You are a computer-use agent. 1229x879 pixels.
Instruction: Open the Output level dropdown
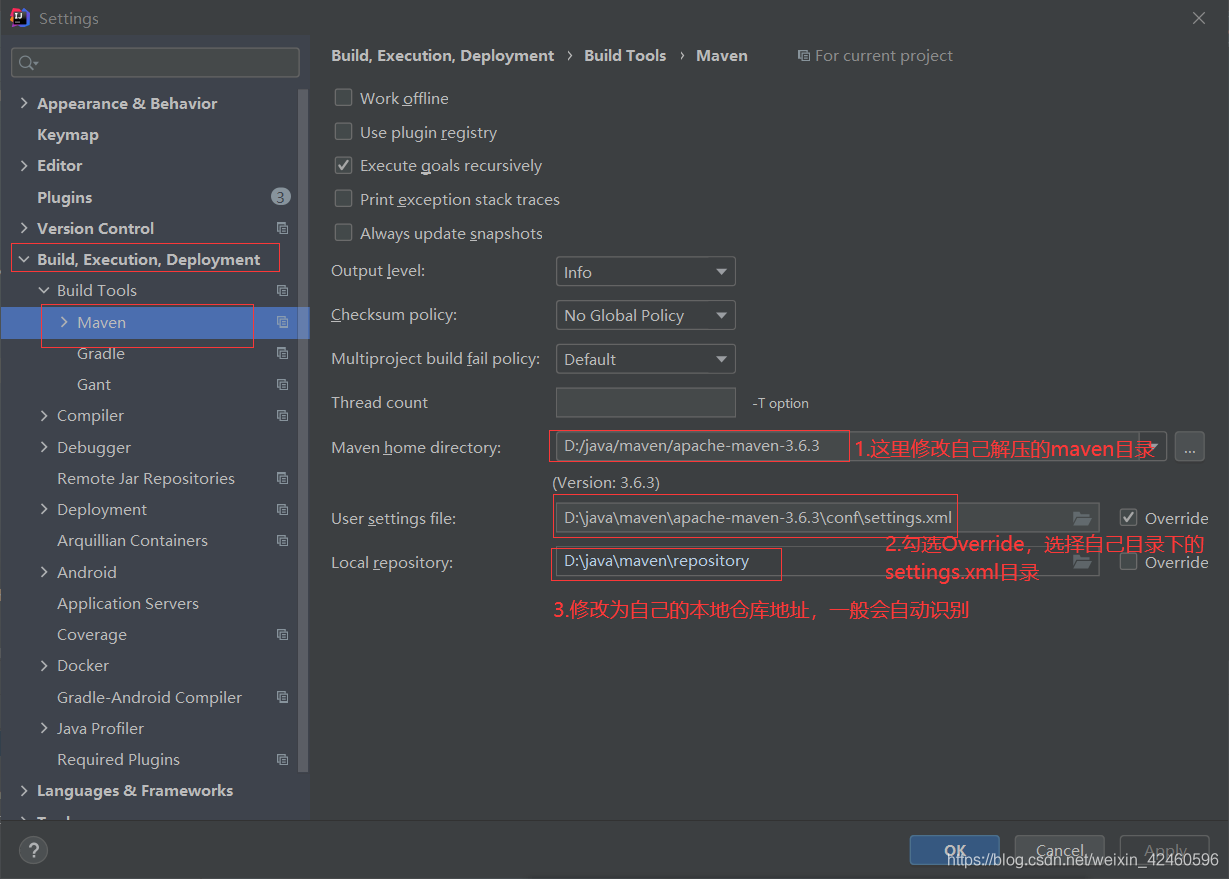coord(645,272)
